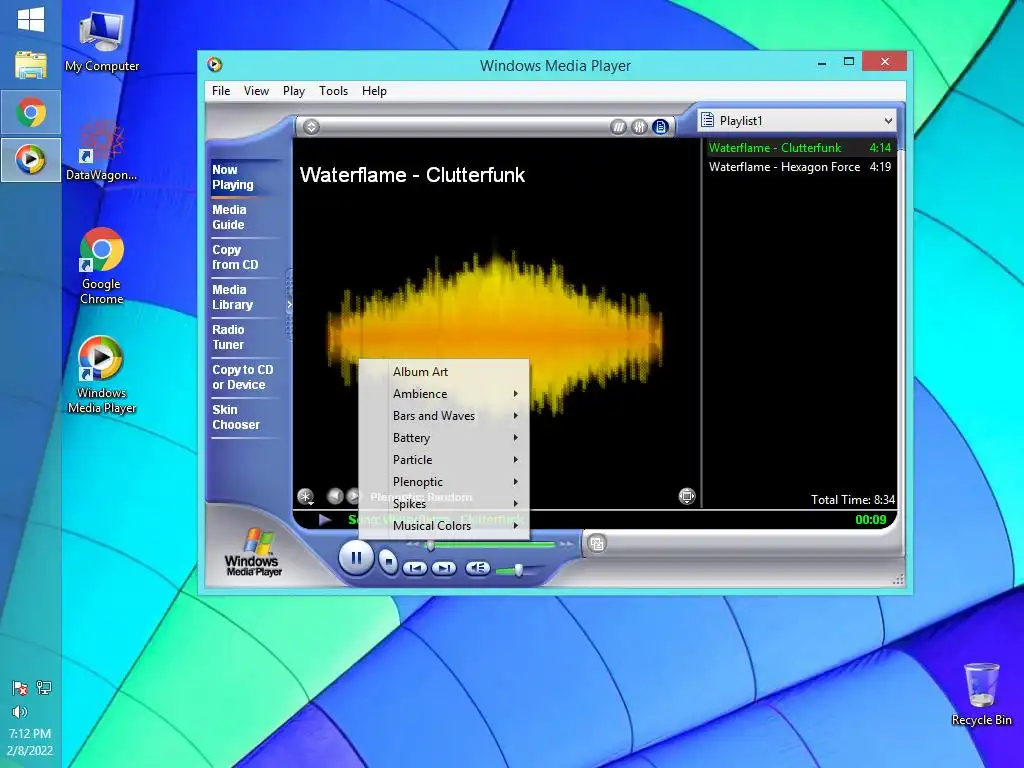Screen dimensions: 1024x768
Task: Open the Radio Tuner tab
Action: [x=243, y=337]
